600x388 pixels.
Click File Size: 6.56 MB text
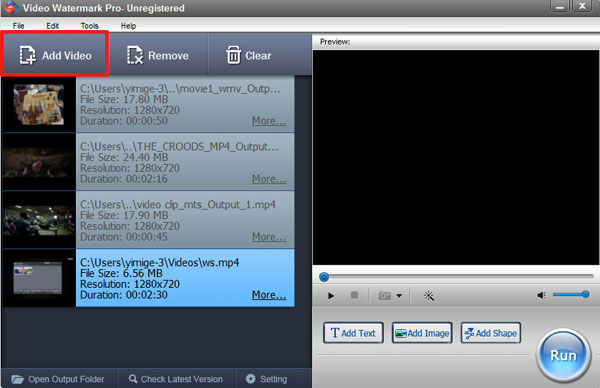click(121, 273)
